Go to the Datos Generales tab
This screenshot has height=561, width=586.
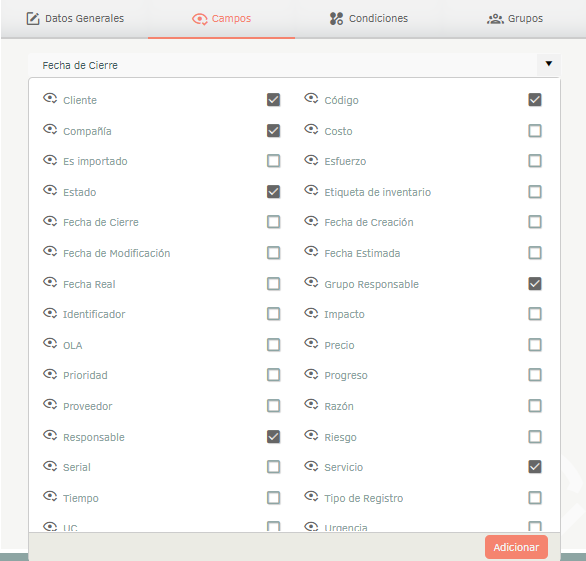(x=75, y=19)
